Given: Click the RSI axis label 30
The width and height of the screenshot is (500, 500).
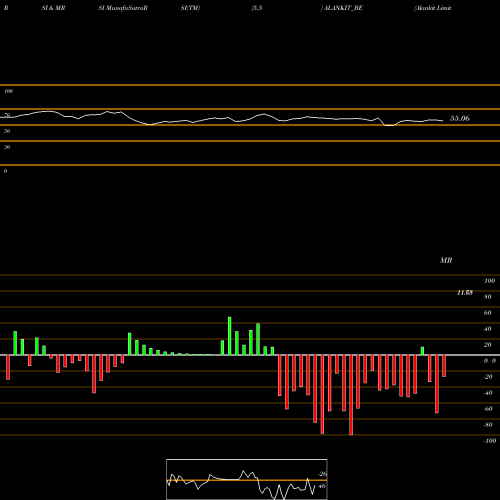Looking at the screenshot, I should point(7,147).
